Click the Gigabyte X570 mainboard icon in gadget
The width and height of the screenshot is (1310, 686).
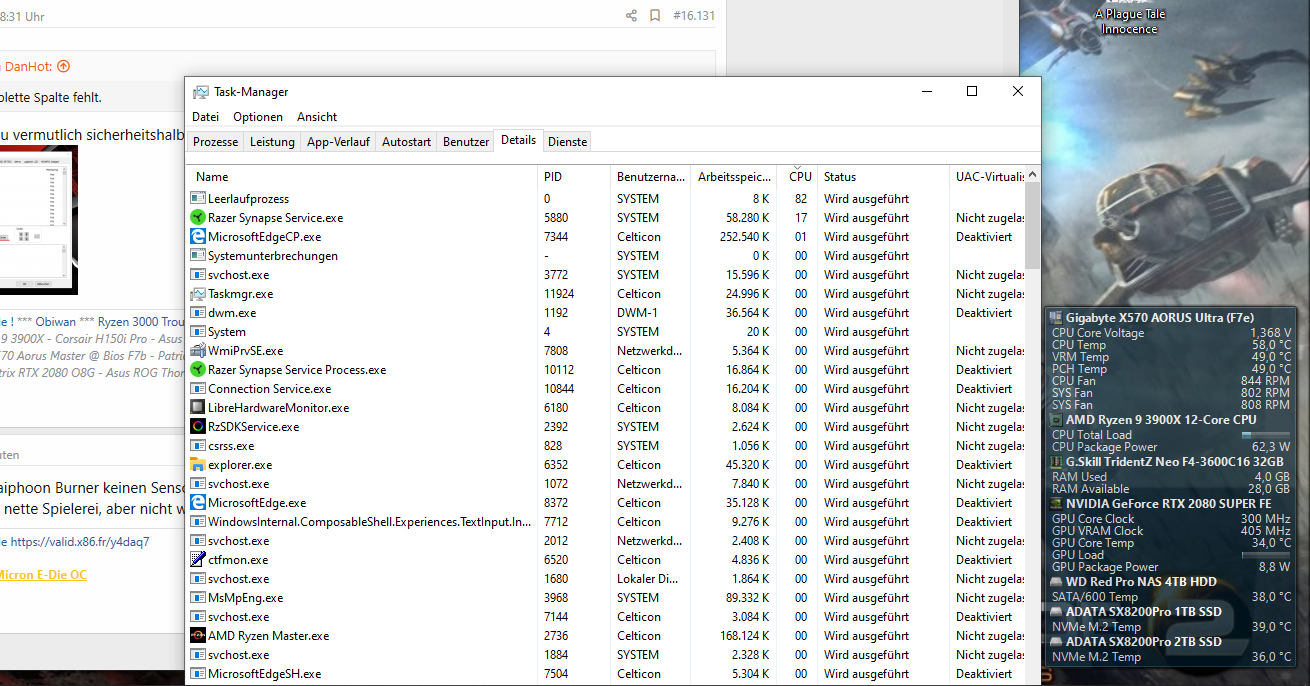(x=1056, y=317)
